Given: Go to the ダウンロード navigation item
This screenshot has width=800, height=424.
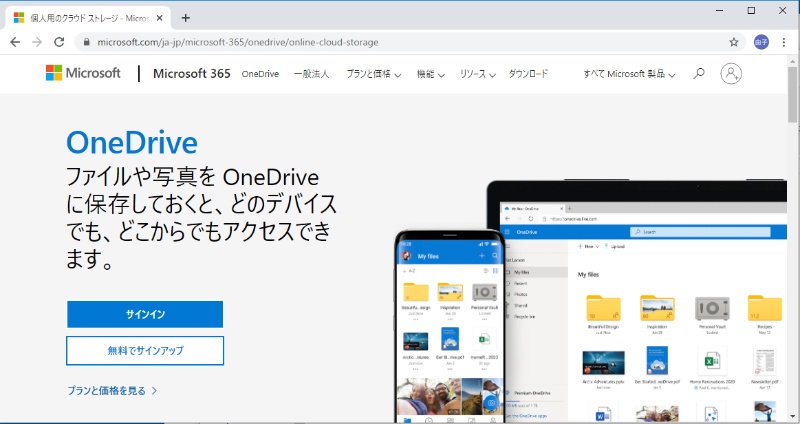Looking at the screenshot, I should (x=528, y=74).
